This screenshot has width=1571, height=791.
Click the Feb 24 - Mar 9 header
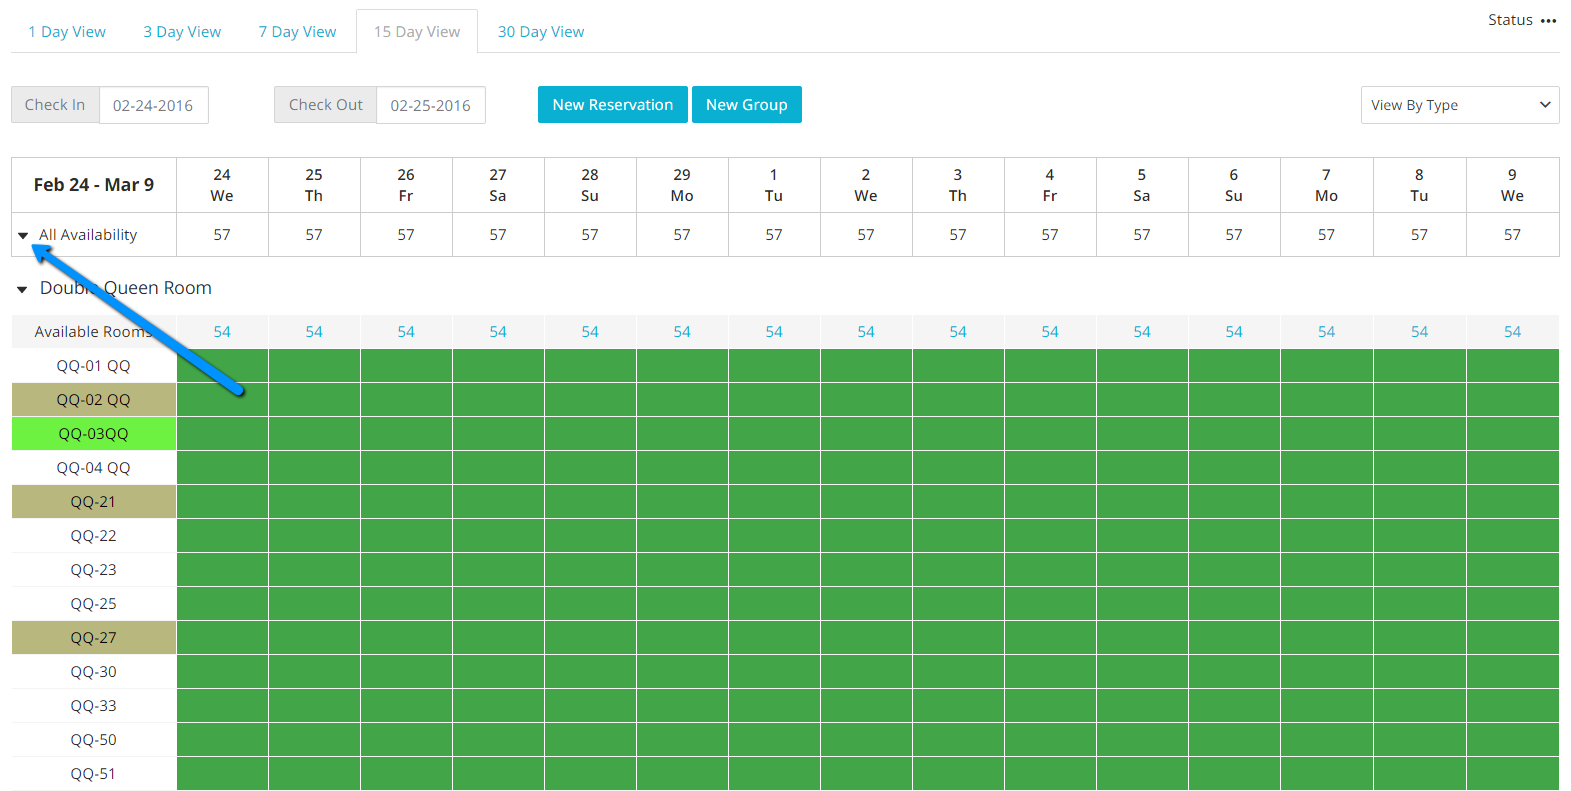(94, 185)
